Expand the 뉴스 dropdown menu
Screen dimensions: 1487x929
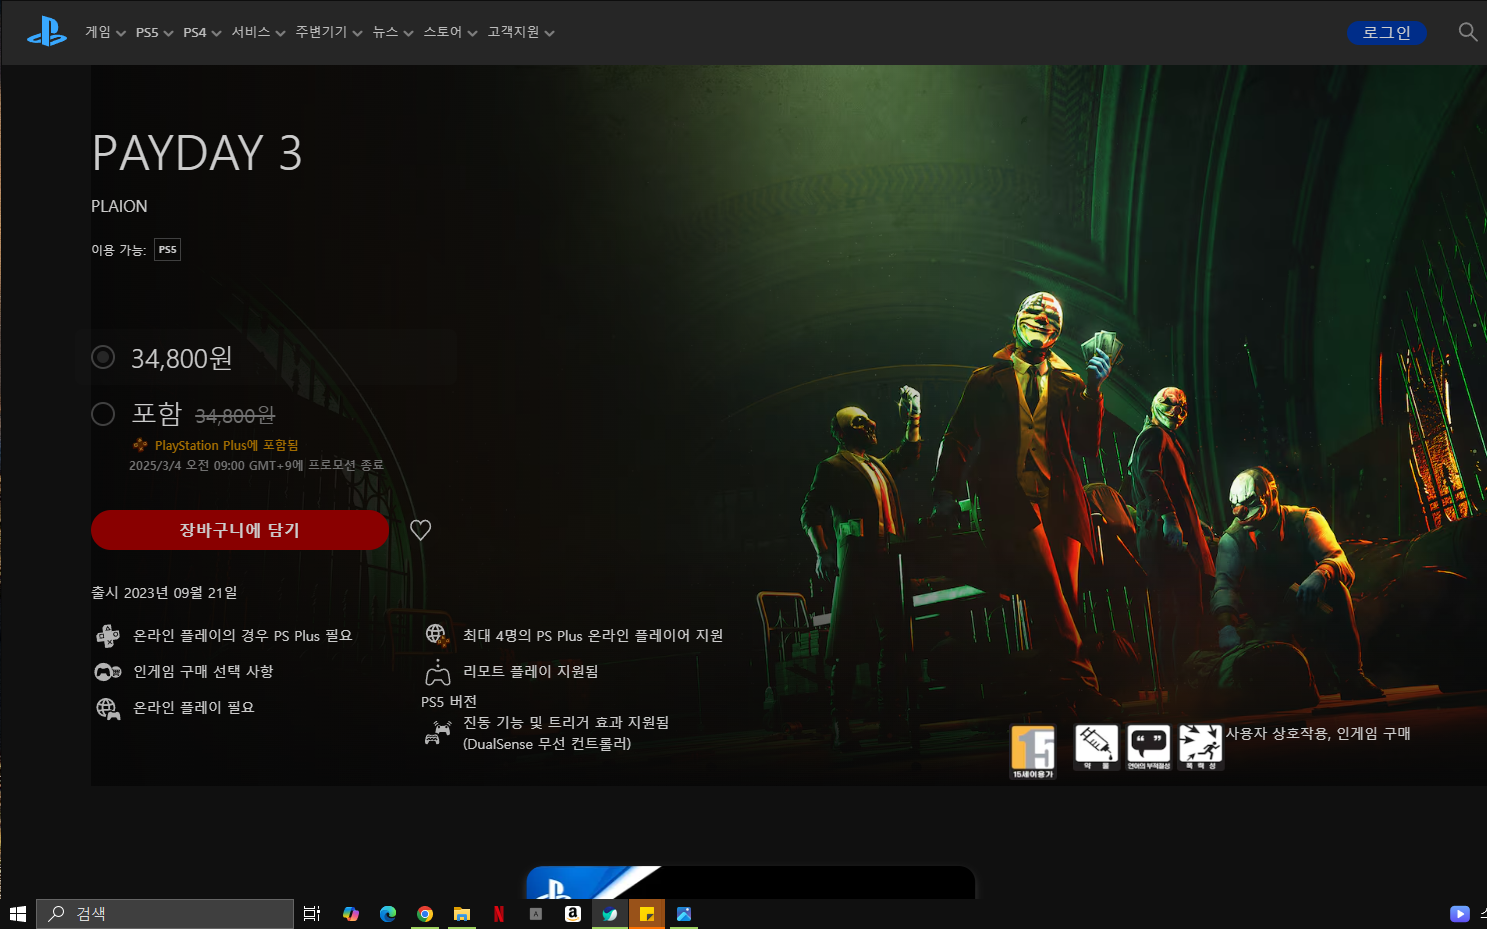coord(393,32)
